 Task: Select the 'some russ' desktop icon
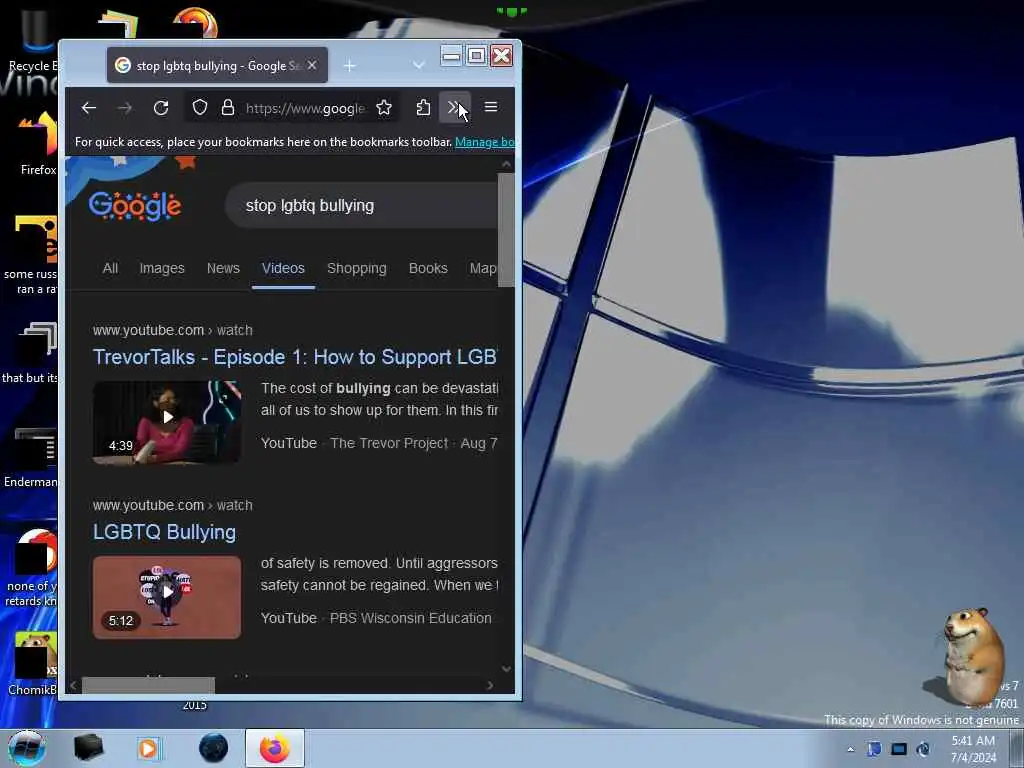[31, 255]
